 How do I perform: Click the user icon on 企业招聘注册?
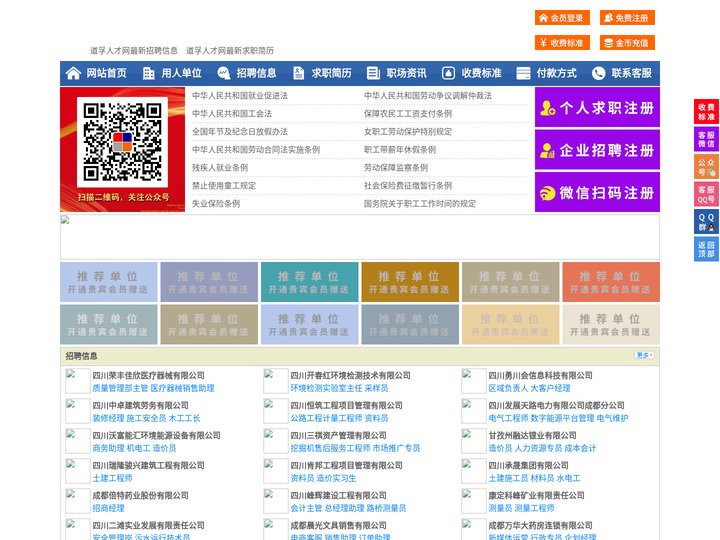[x=547, y=150]
